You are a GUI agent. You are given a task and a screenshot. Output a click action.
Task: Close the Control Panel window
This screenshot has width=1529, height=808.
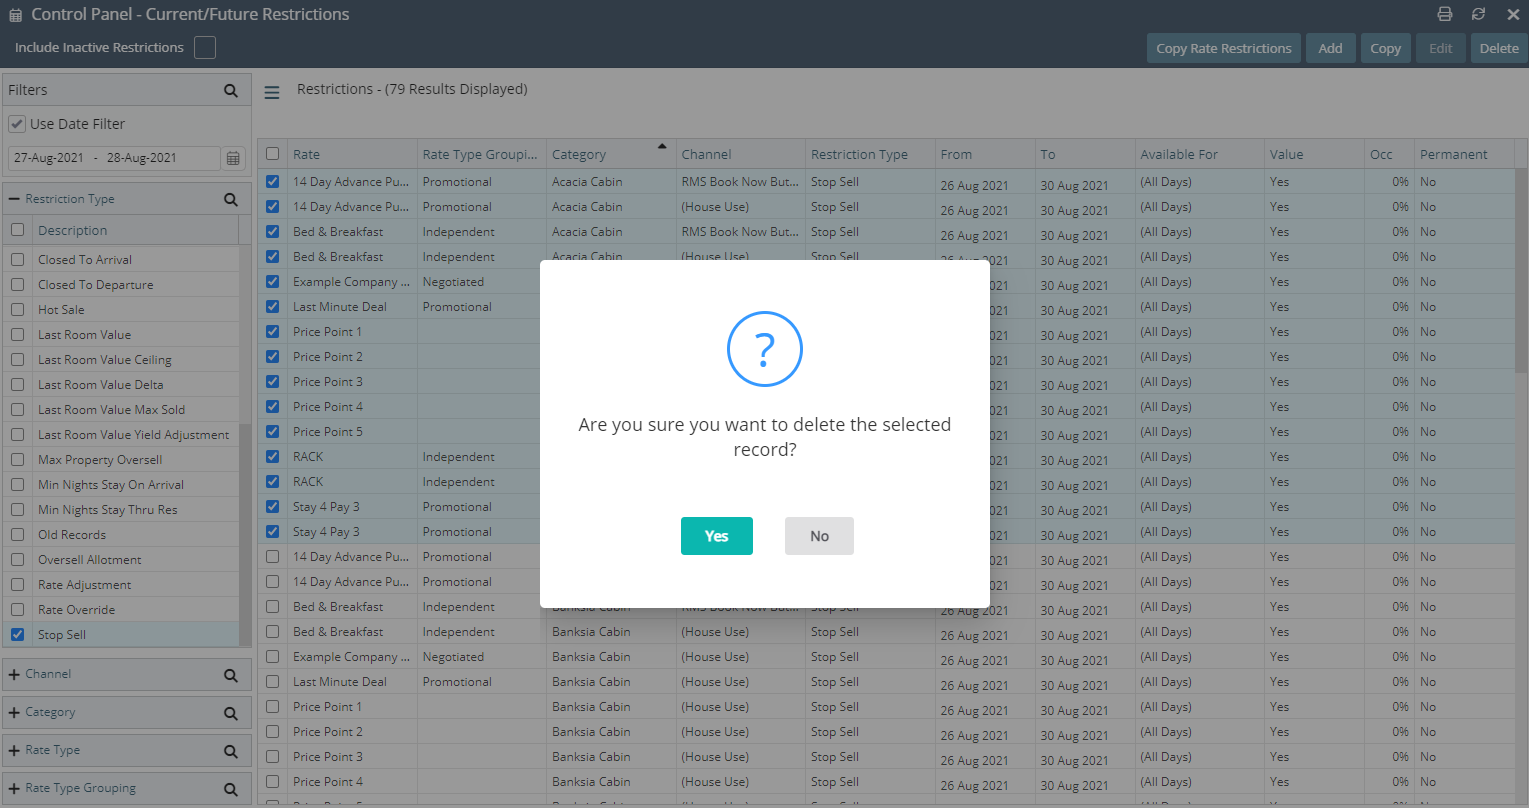click(1513, 14)
